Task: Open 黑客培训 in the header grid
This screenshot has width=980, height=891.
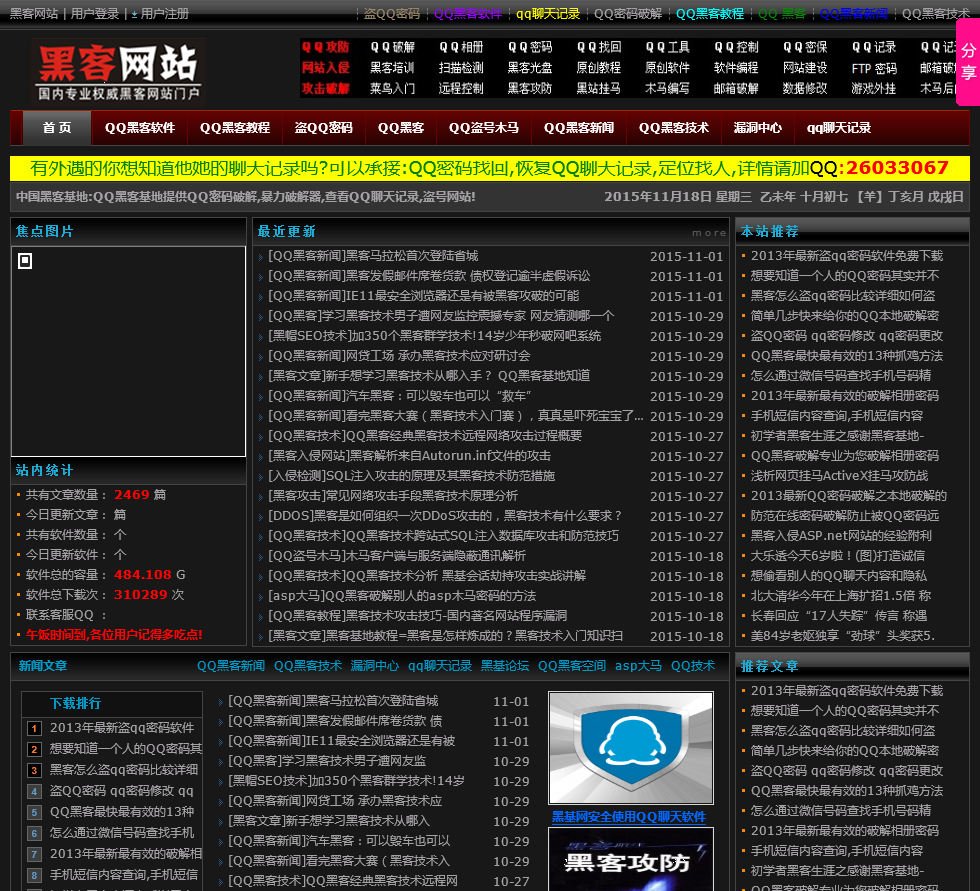Action: (392, 67)
